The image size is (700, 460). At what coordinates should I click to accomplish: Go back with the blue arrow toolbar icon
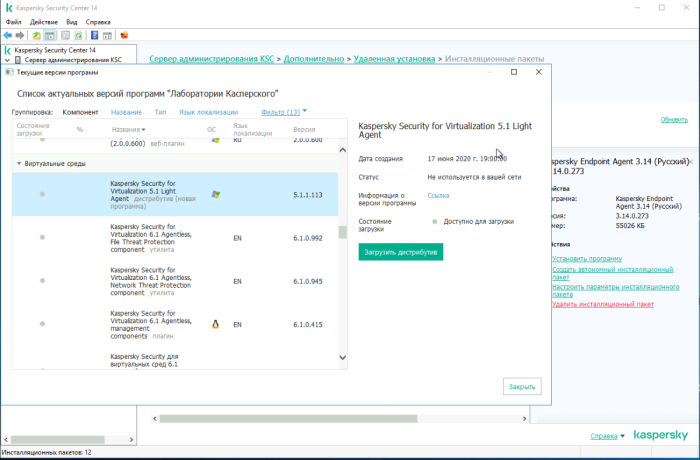8,35
